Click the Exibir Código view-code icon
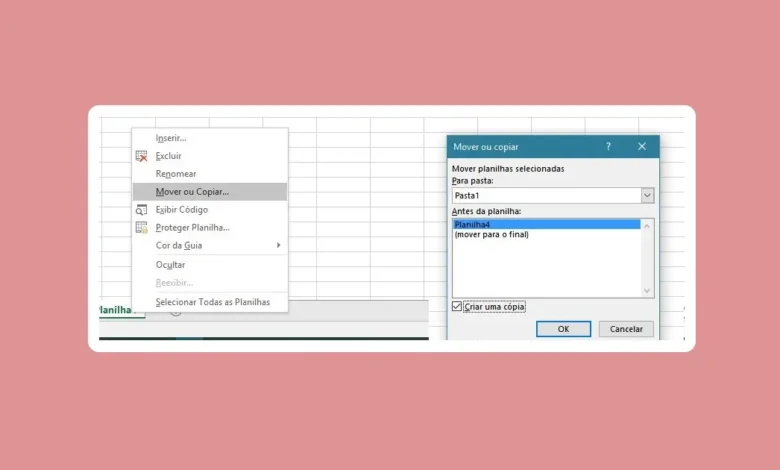The height and width of the screenshot is (470, 780). coord(142,210)
